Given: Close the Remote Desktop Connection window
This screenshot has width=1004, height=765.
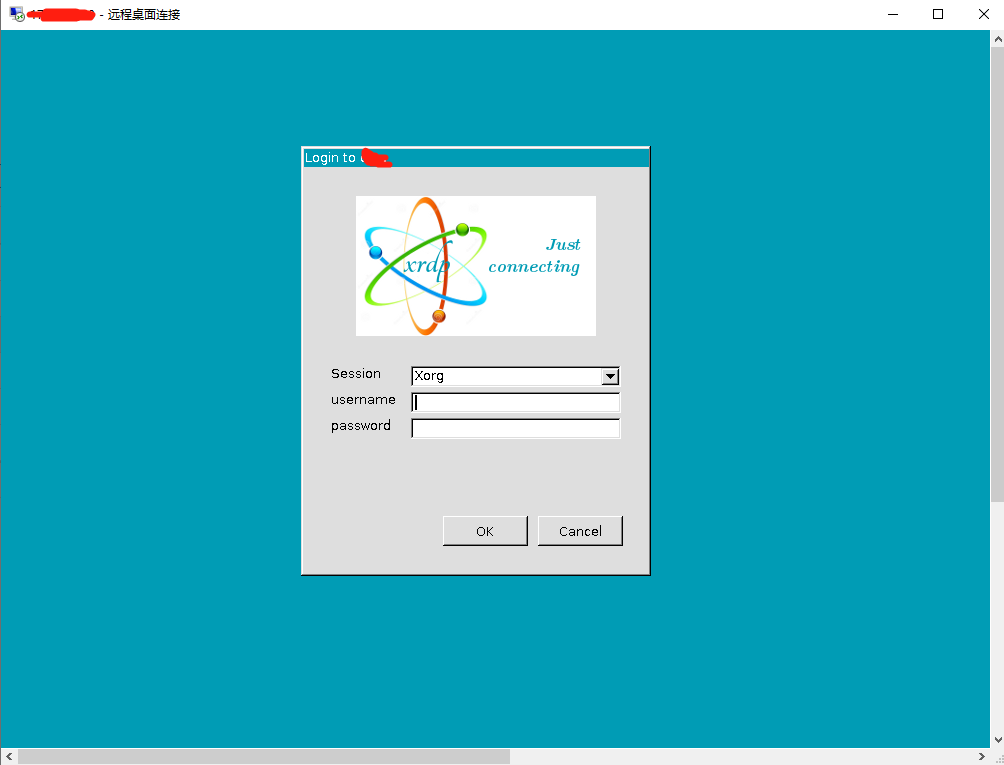Looking at the screenshot, I should click(x=984, y=14).
